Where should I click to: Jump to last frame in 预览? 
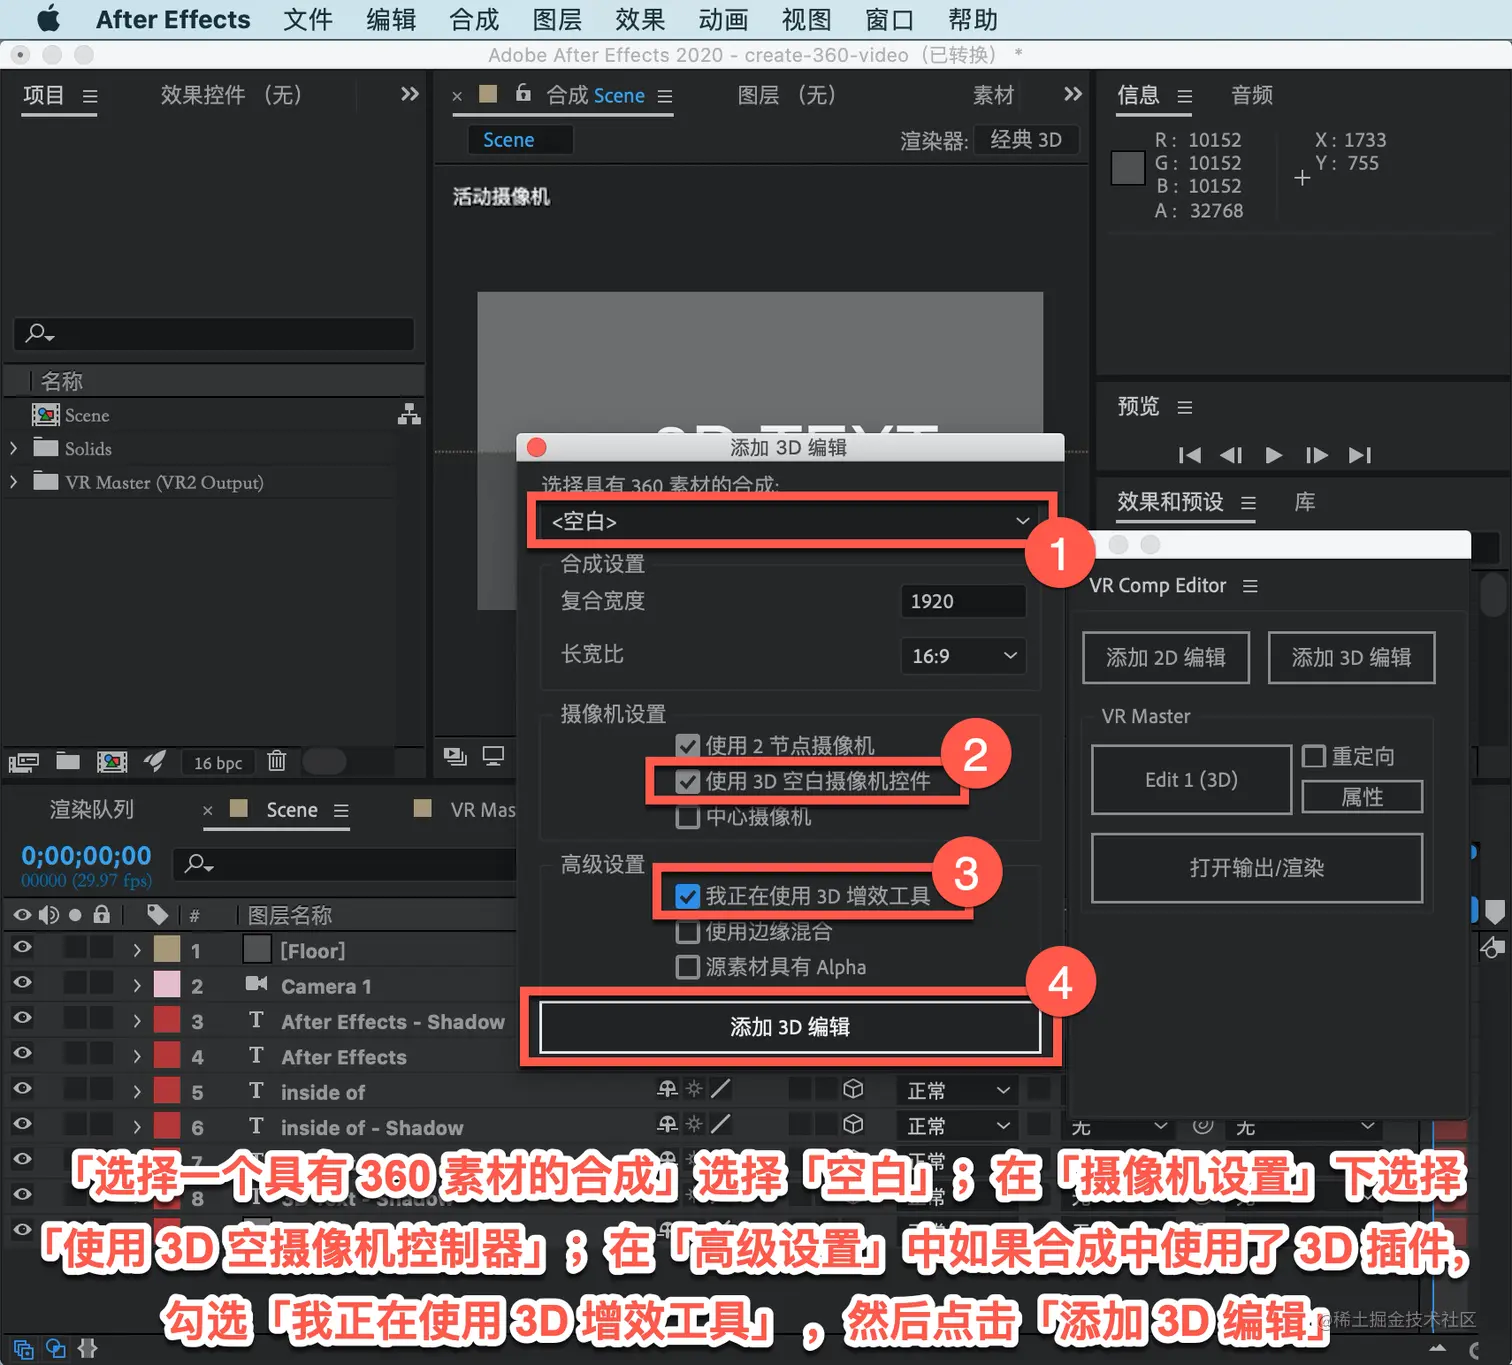[x=1360, y=455]
